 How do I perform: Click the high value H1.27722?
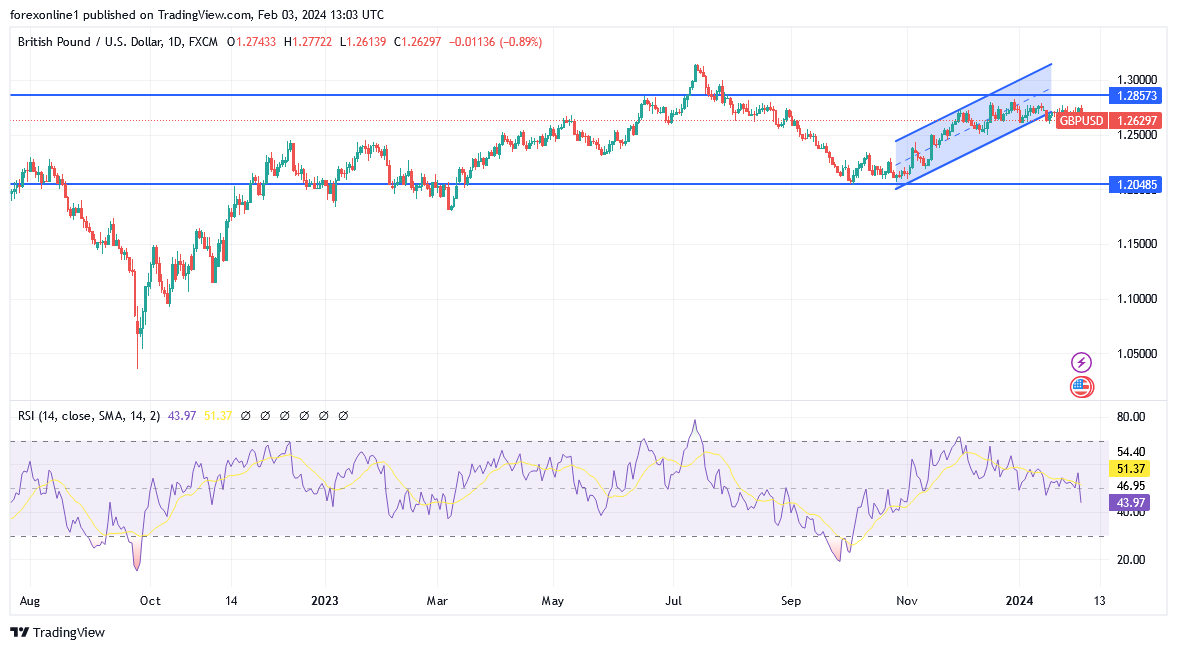click(308, 42)
